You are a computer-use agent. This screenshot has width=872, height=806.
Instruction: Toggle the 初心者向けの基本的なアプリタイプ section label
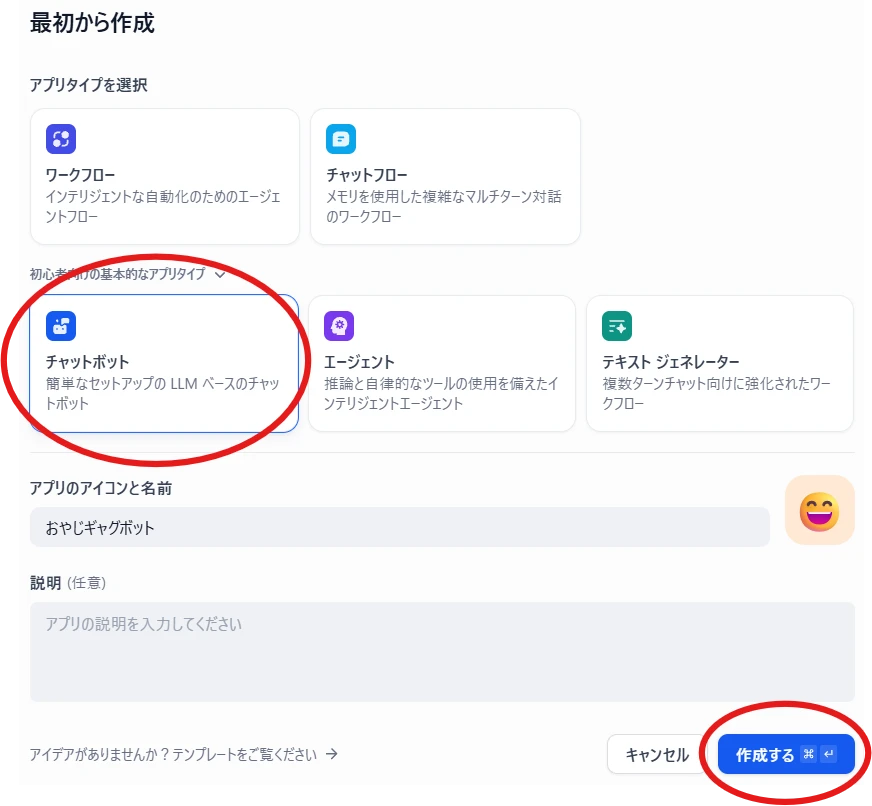(117, 273)
